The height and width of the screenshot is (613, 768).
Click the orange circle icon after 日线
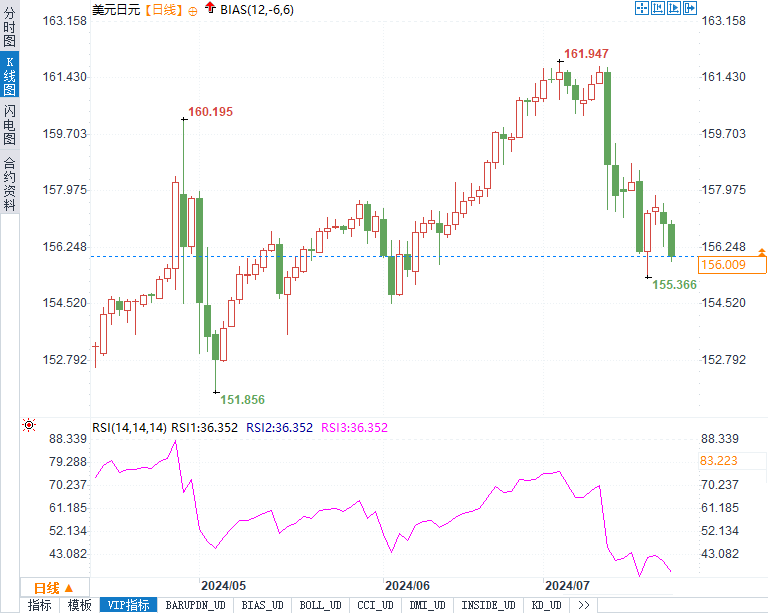192,10
